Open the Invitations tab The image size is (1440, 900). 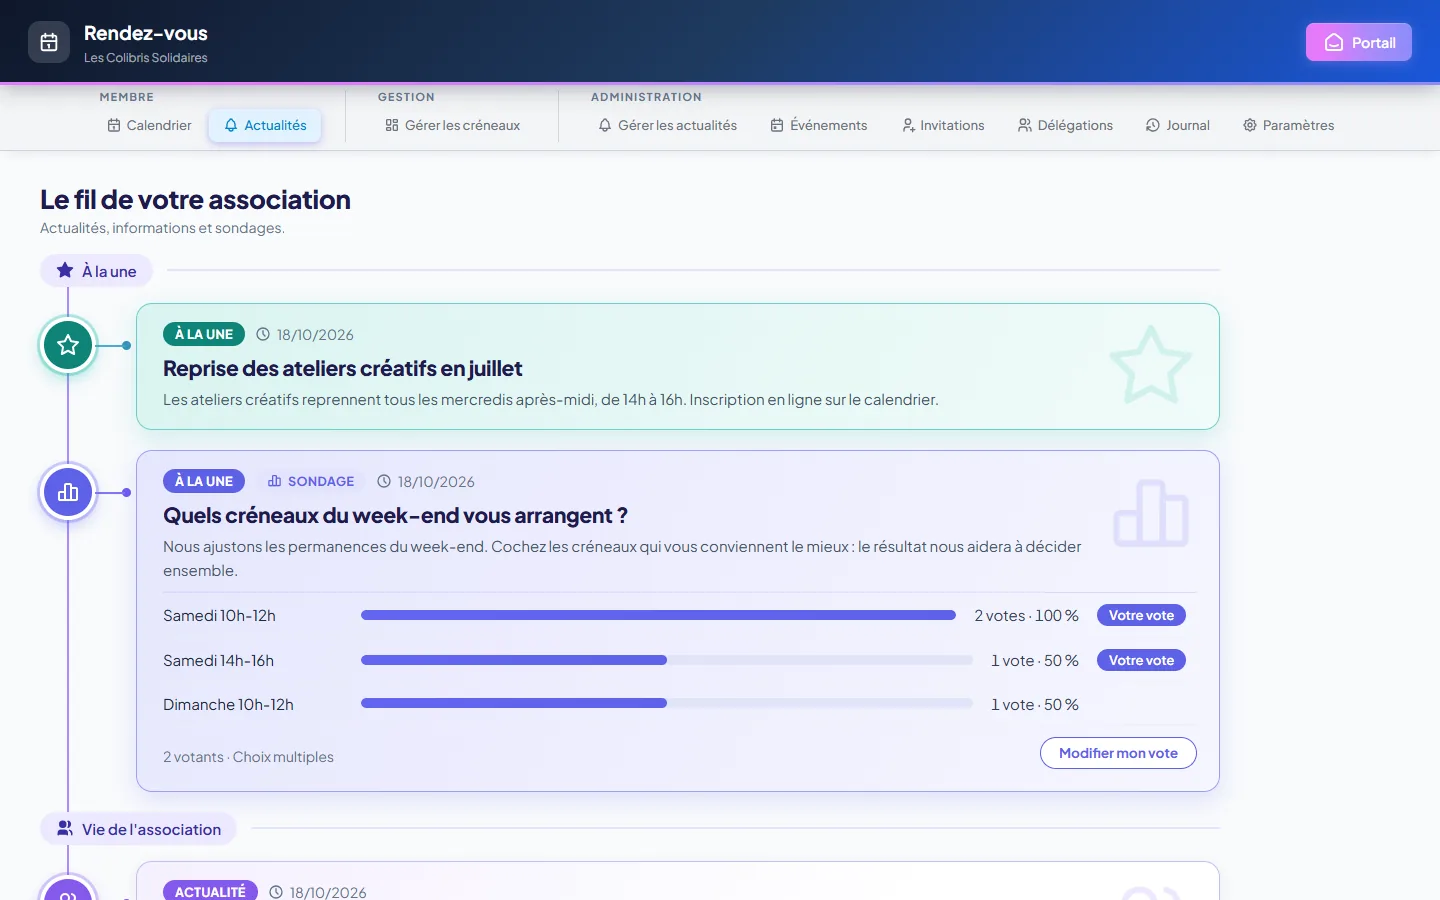[943, 125]
